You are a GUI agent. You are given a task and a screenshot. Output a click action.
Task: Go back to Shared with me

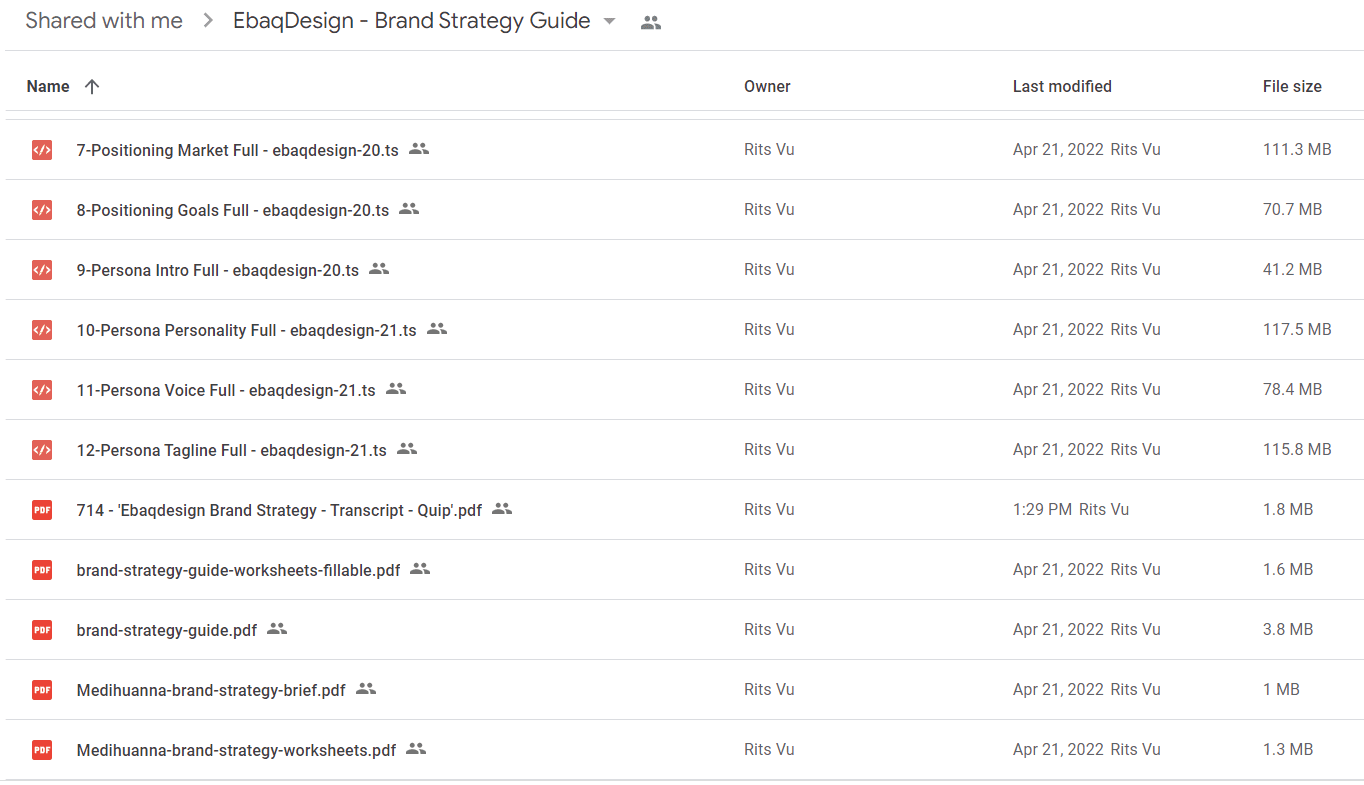[104, 21]
